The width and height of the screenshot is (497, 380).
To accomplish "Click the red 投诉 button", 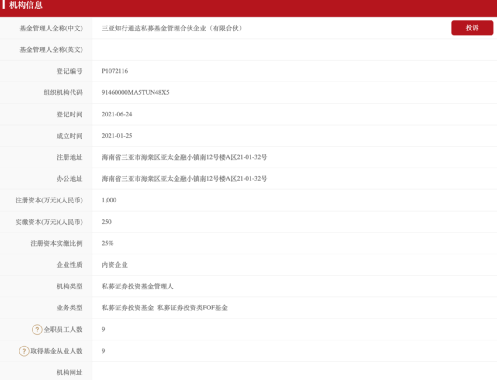I will click(x=472, y=28).
